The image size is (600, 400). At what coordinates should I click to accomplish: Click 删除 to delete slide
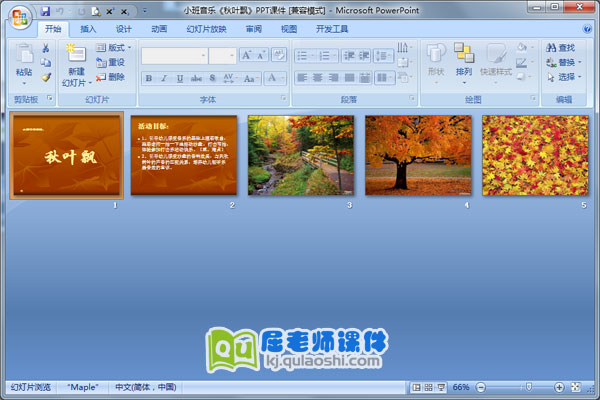click(110, 77)
